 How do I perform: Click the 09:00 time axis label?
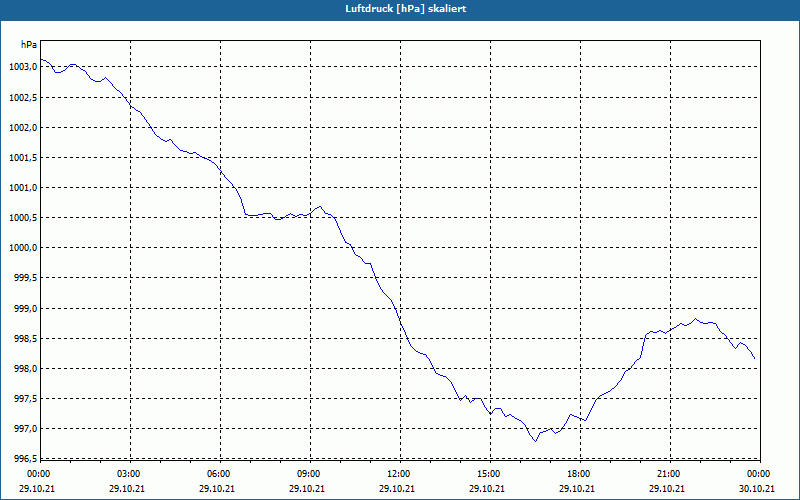310,474
